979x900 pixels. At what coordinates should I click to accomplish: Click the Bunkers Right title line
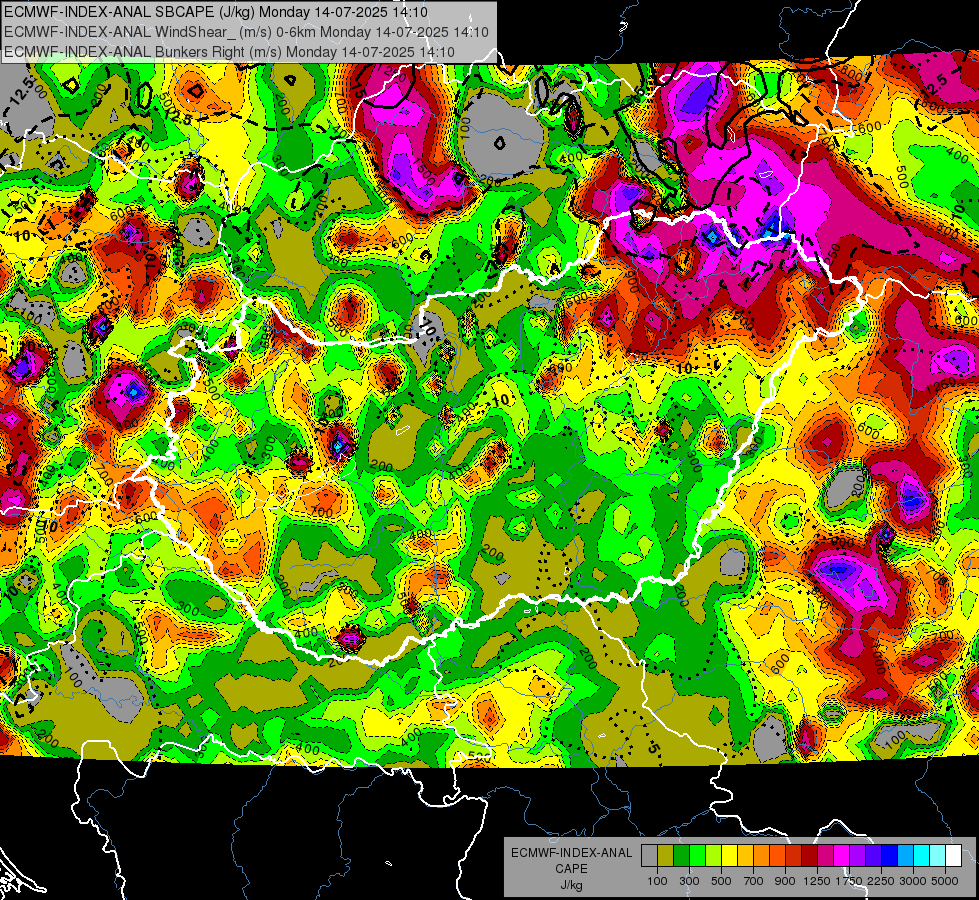(229, 52)
